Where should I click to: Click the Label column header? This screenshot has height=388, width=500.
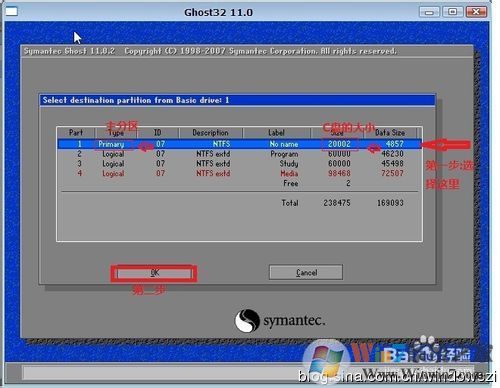click(x=277, y=133)
